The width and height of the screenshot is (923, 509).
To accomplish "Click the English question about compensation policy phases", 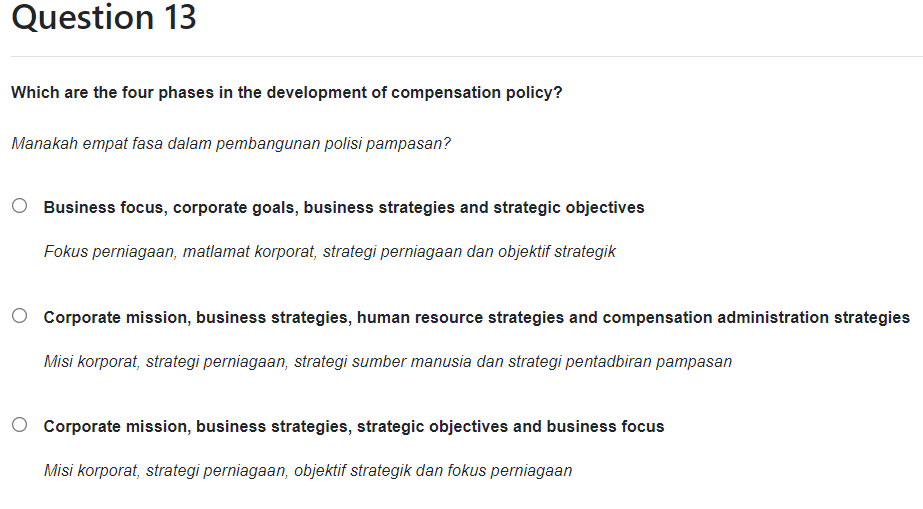I will [x=287, y=92].
